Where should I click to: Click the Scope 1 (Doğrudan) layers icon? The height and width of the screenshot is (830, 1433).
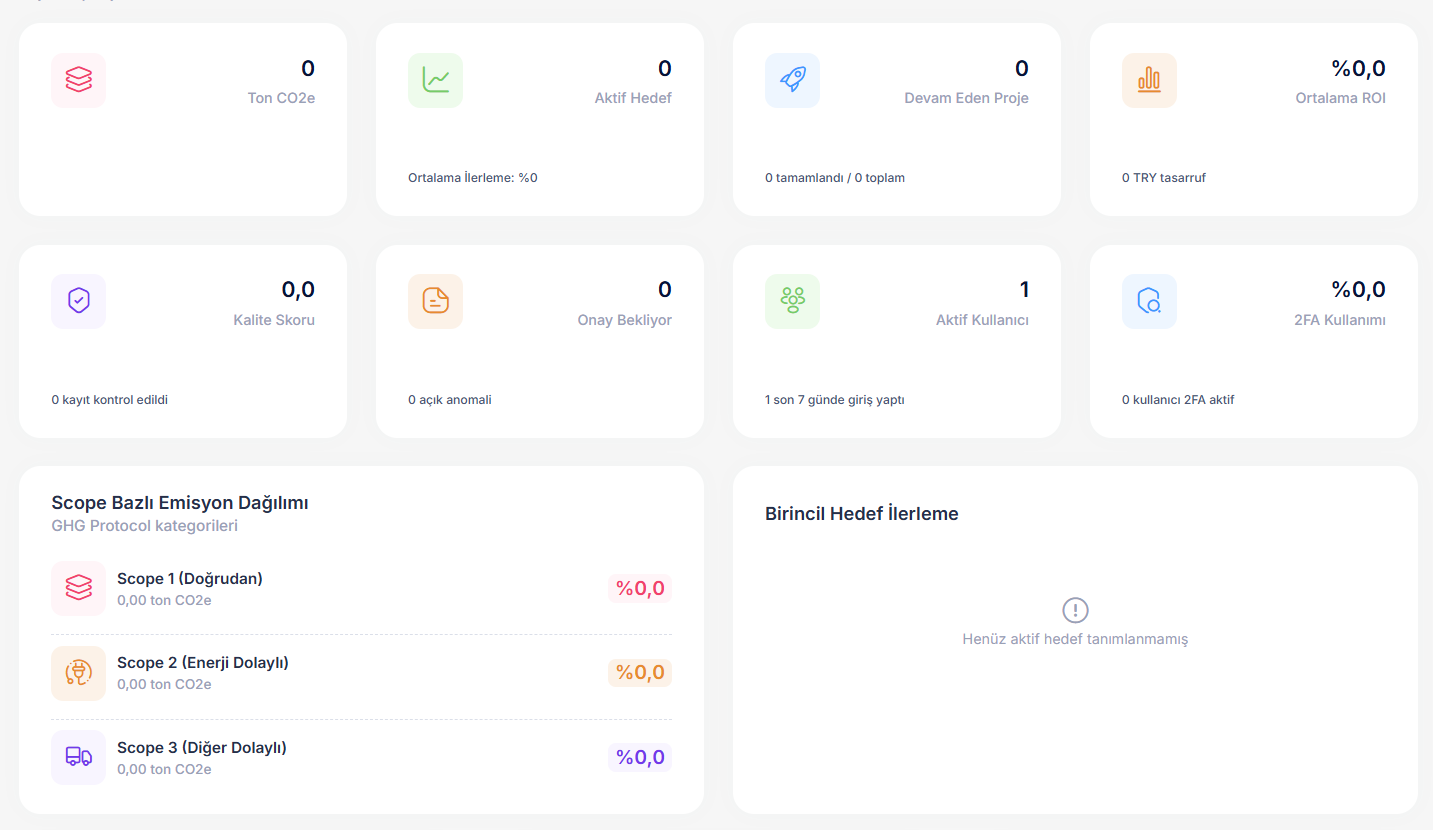(x=78, y=588)
